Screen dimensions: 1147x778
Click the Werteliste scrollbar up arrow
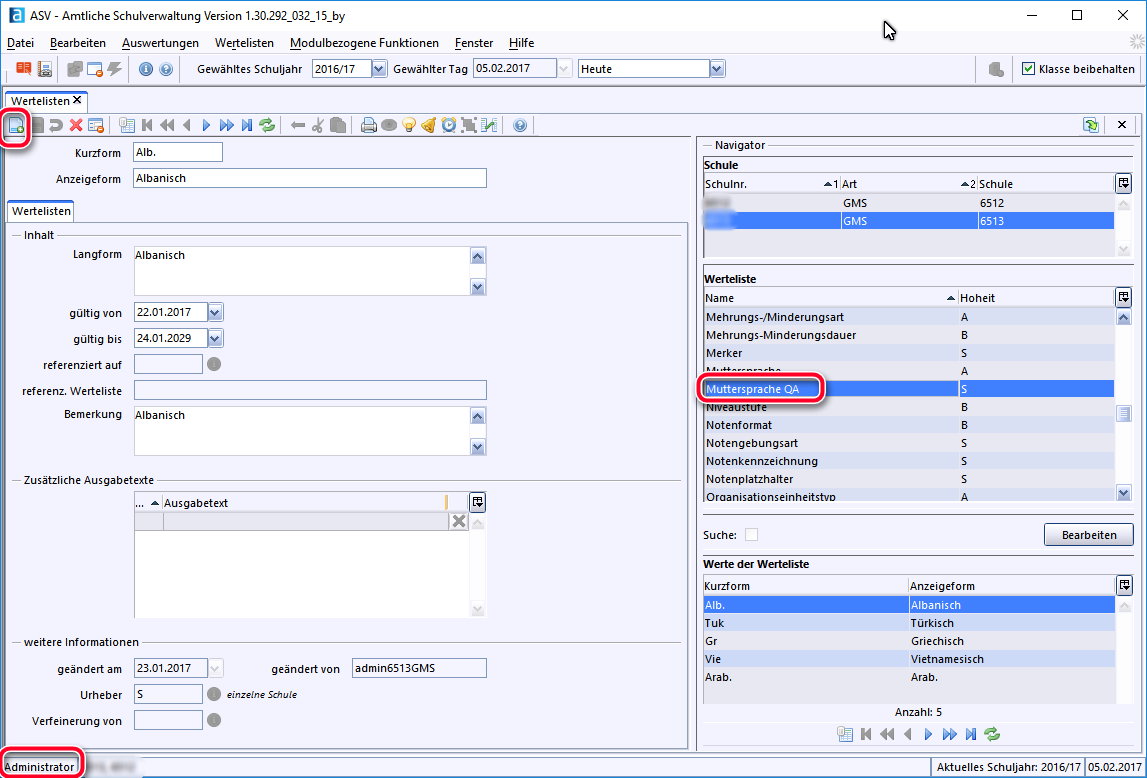(x=1124, y=317)
